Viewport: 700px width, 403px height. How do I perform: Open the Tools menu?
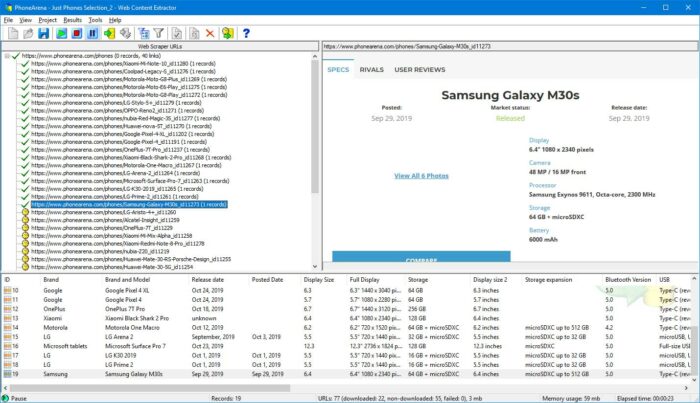pos(95,19)
